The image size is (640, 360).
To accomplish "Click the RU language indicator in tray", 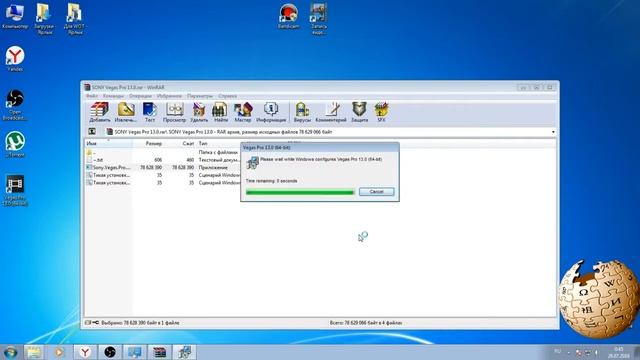I will (x=558, y=351).
